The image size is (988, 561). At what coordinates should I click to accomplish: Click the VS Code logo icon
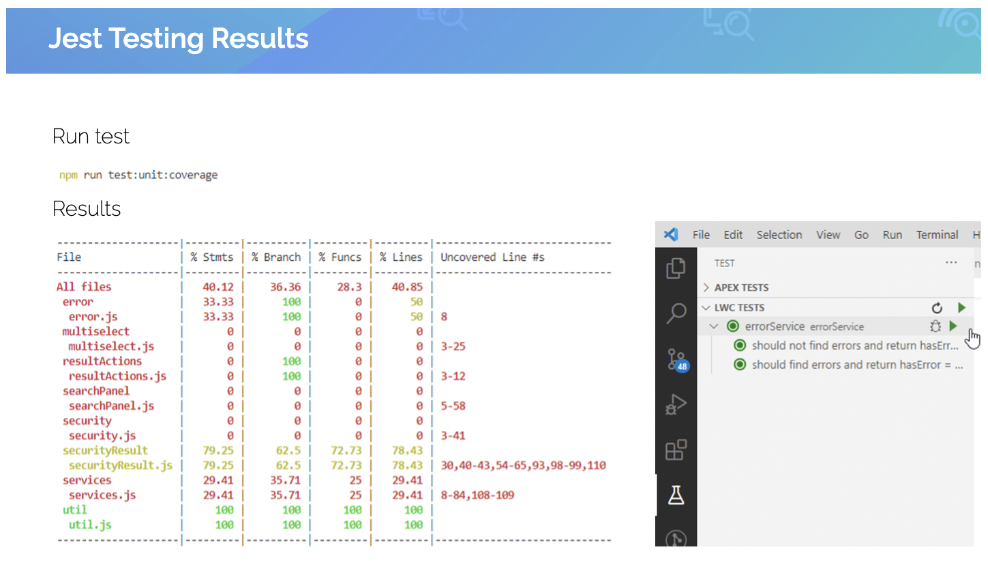point(671,234)
